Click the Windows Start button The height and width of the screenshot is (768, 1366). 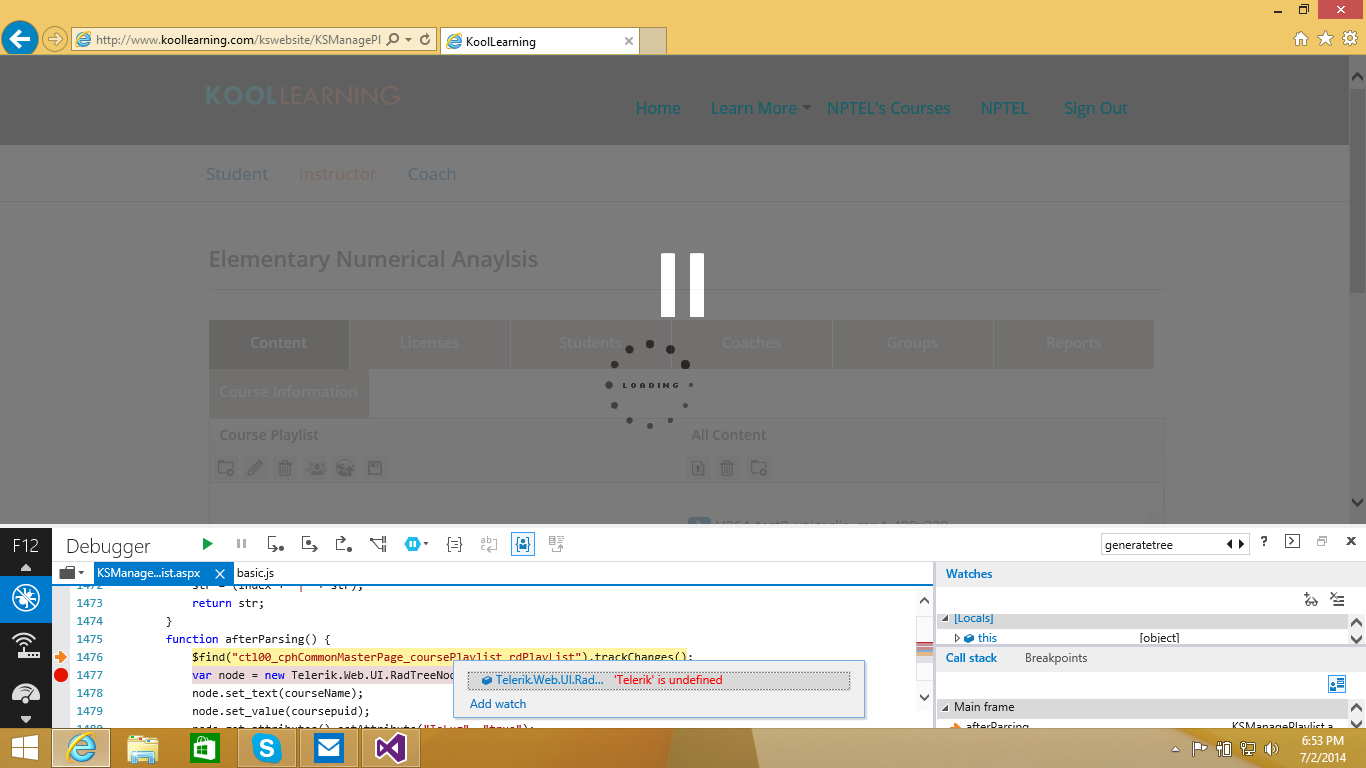coord(24,748)
